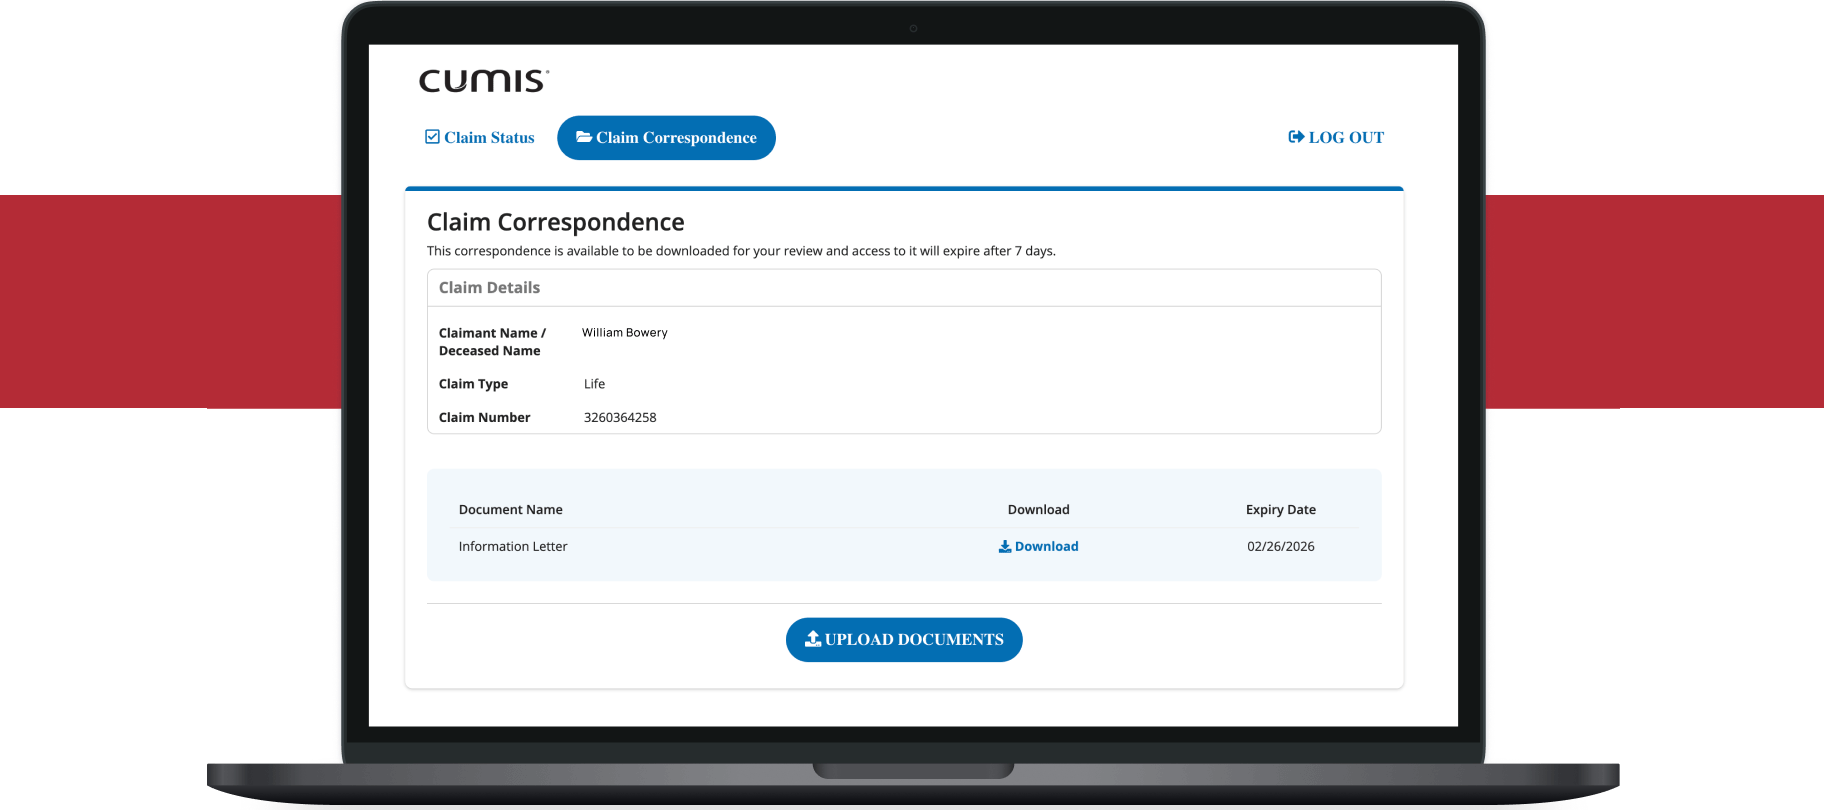Screen dimensions: 1824x810
Task: Click the Claim Correspondence page heading
Action: pyautogui.click(x=555, y=222)
